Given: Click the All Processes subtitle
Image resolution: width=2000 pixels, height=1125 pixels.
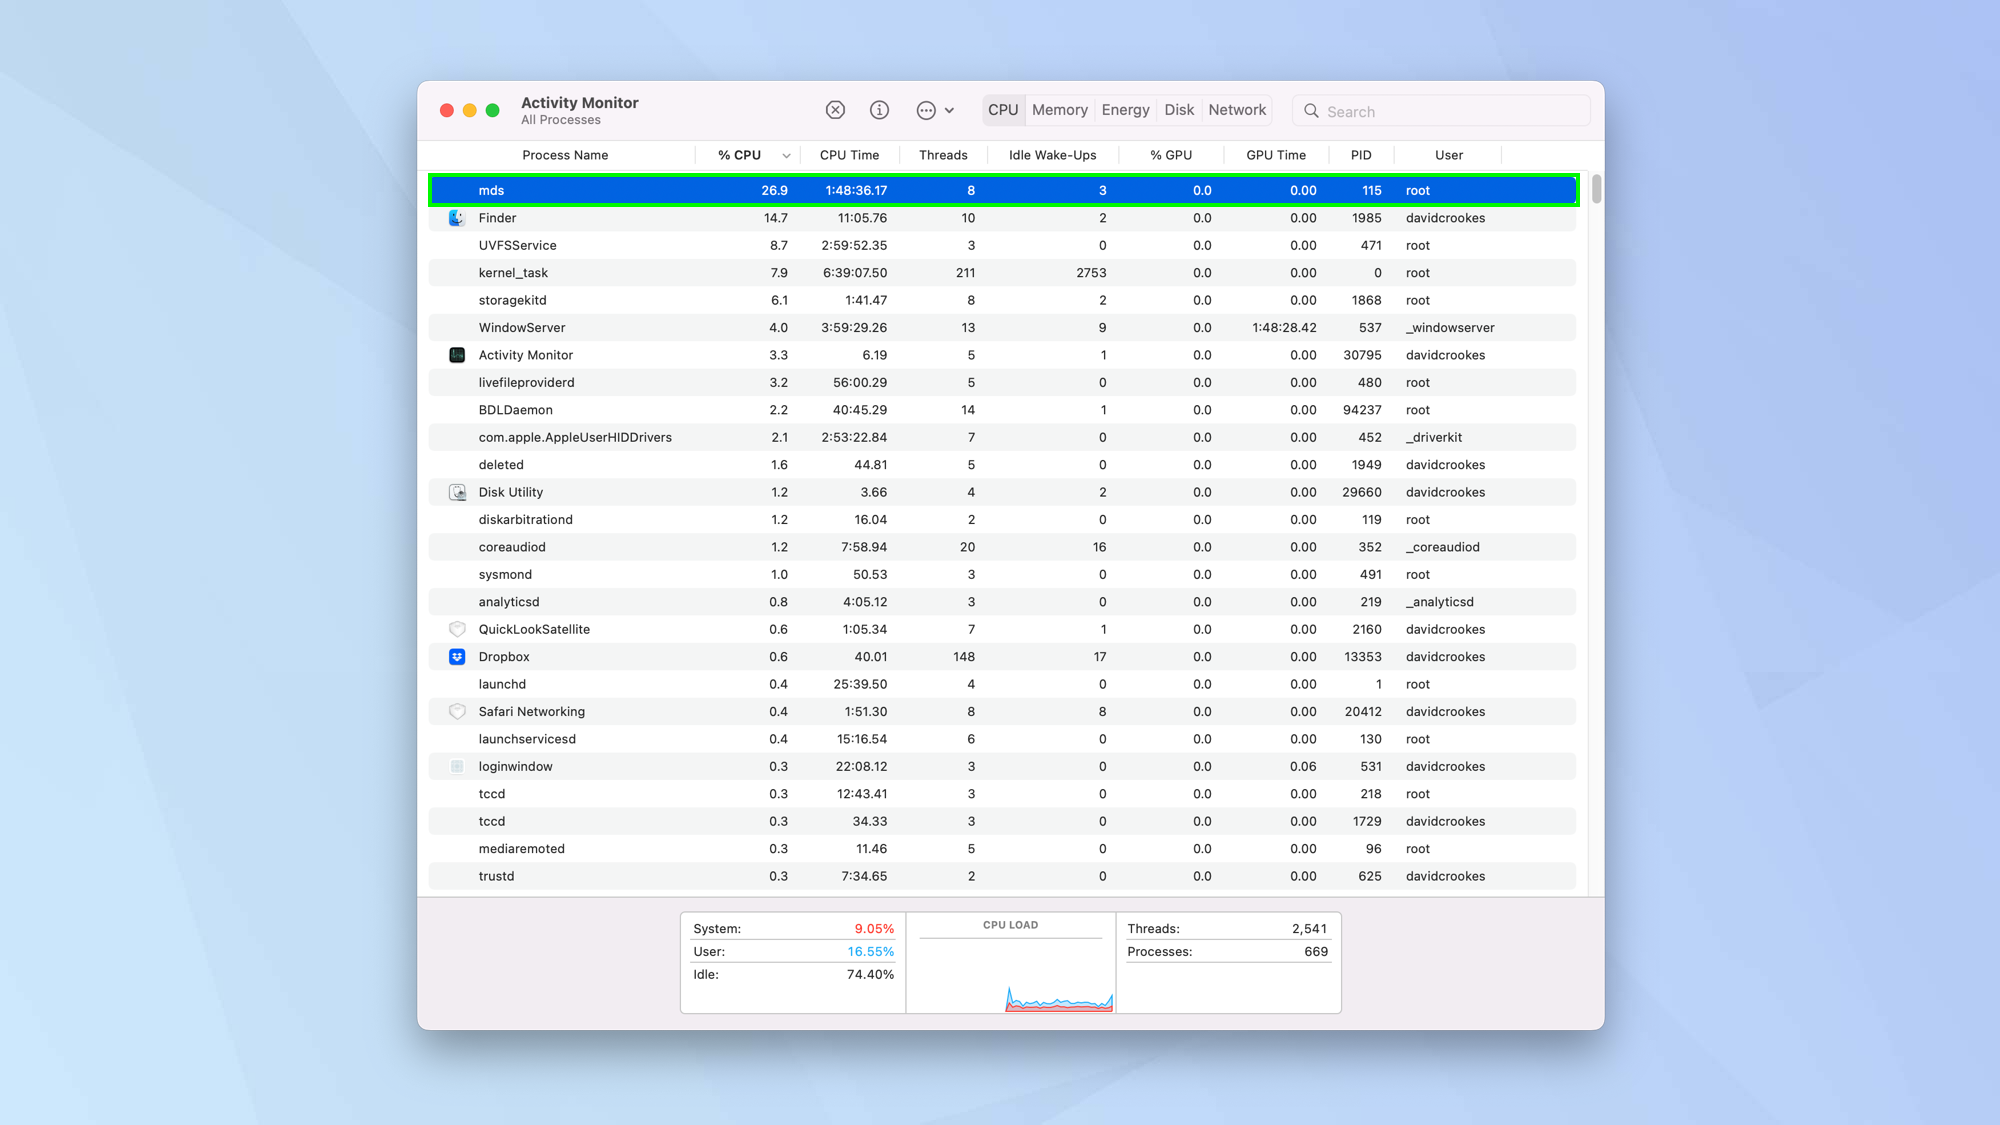Looking at the screenshot, I should click(x=560, y=120).
